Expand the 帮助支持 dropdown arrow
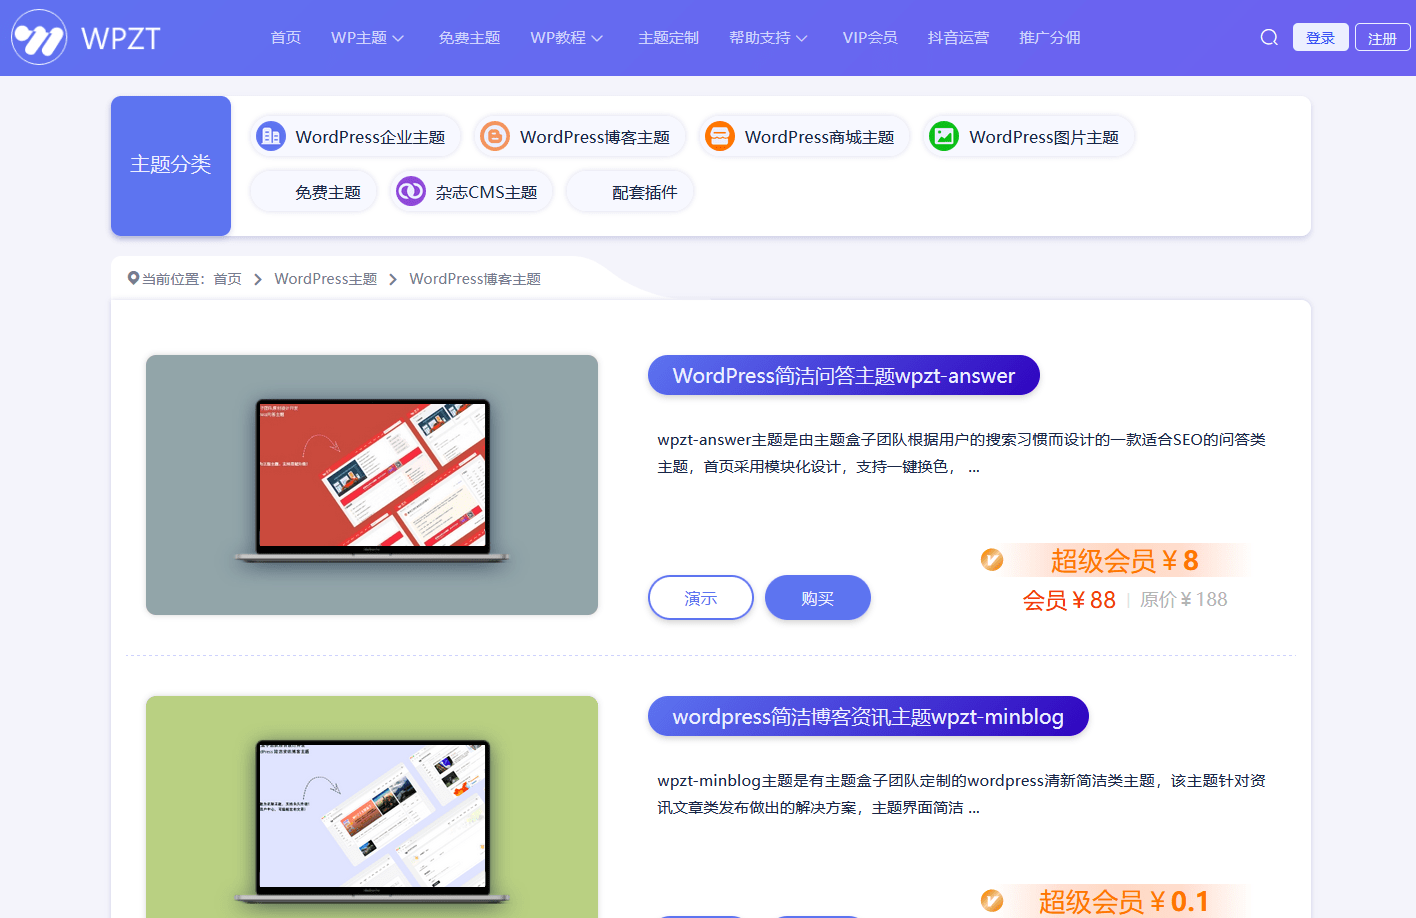 [801, 38]
